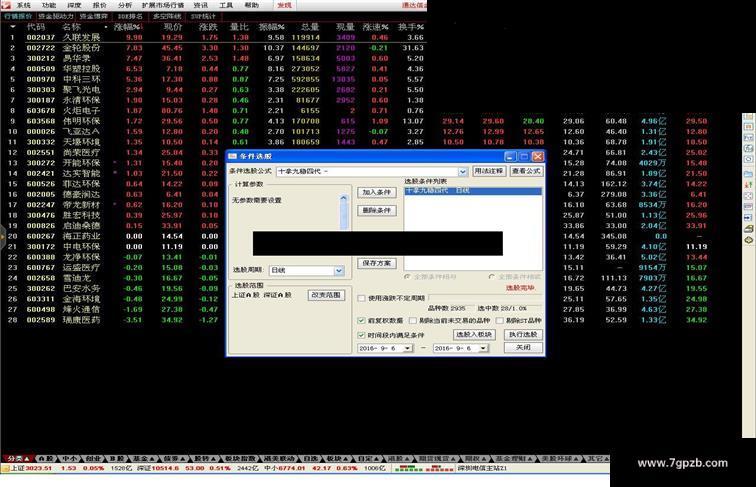
Task: Expand the 分类▲ bottom tab menu
Action: point(18,458)
